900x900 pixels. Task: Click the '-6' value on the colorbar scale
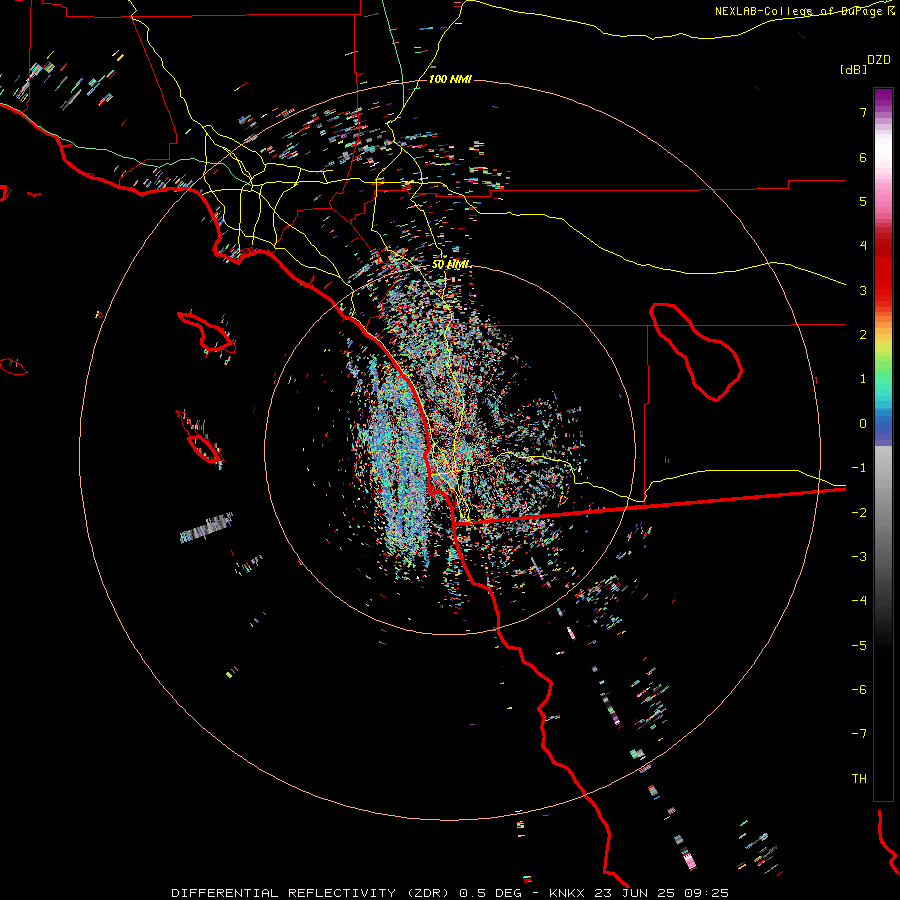(x=859, y=690)
